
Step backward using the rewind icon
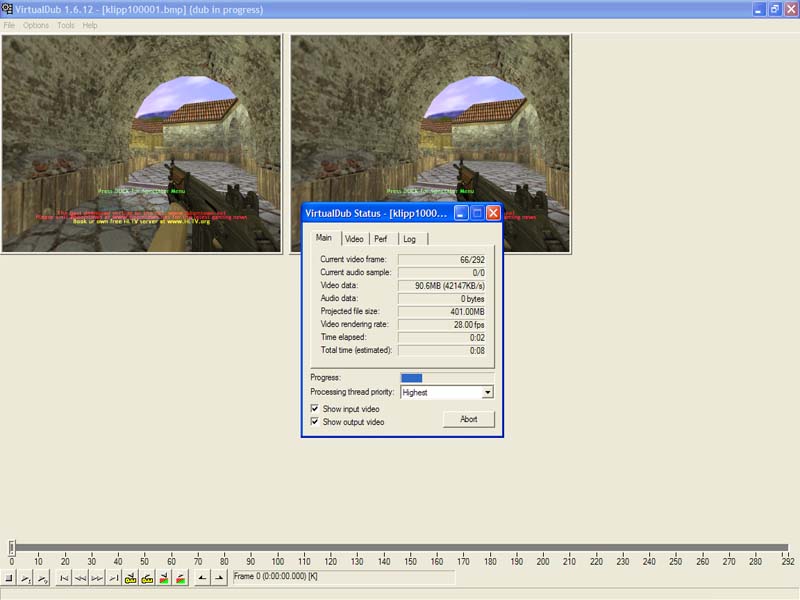click(x=81, y=578)
